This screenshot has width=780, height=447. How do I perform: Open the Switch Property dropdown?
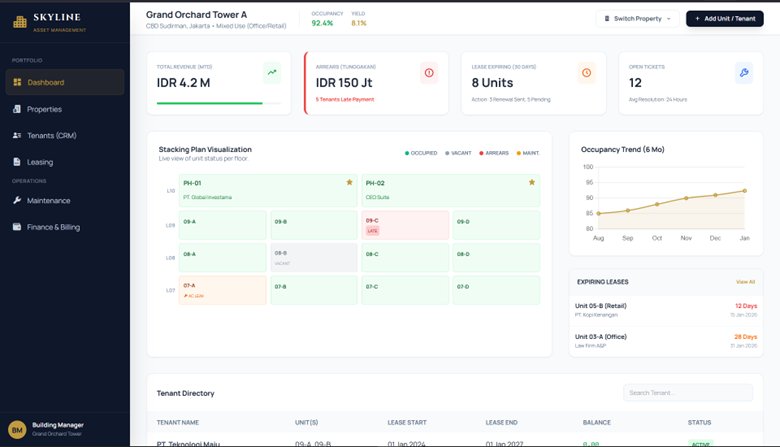click(638, 19)
